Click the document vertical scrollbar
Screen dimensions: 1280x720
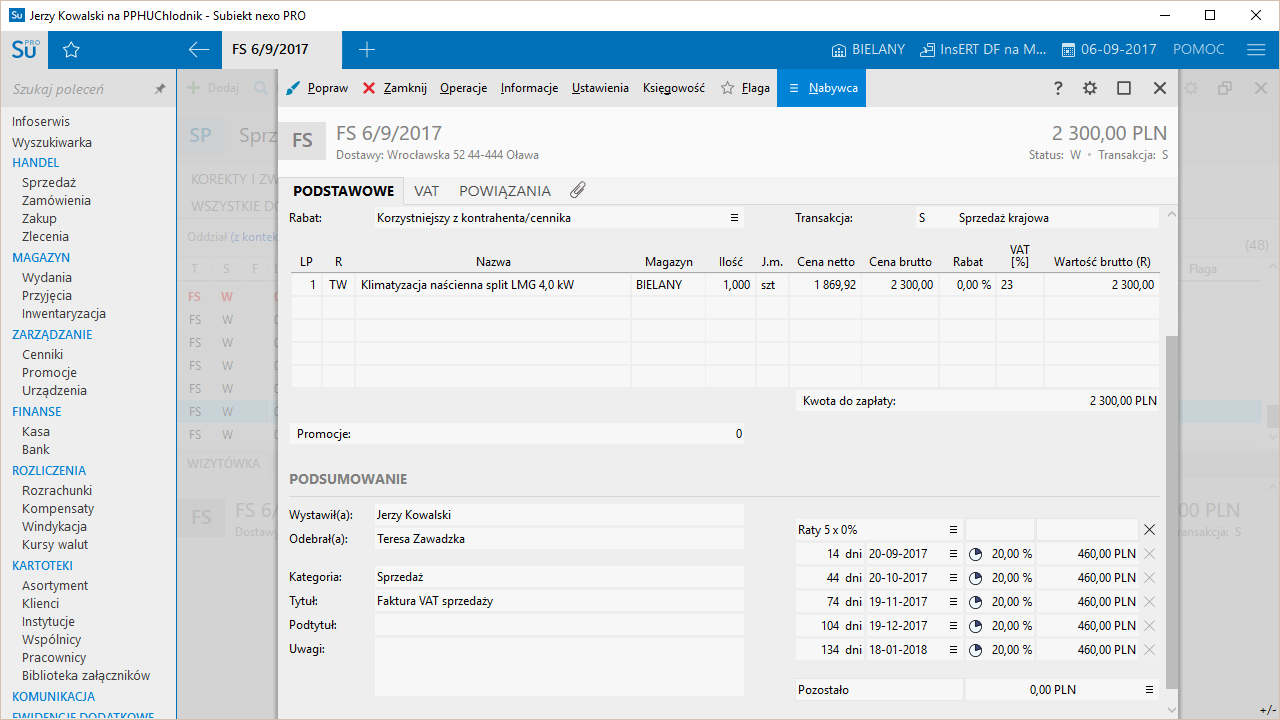pos(1171,512)
